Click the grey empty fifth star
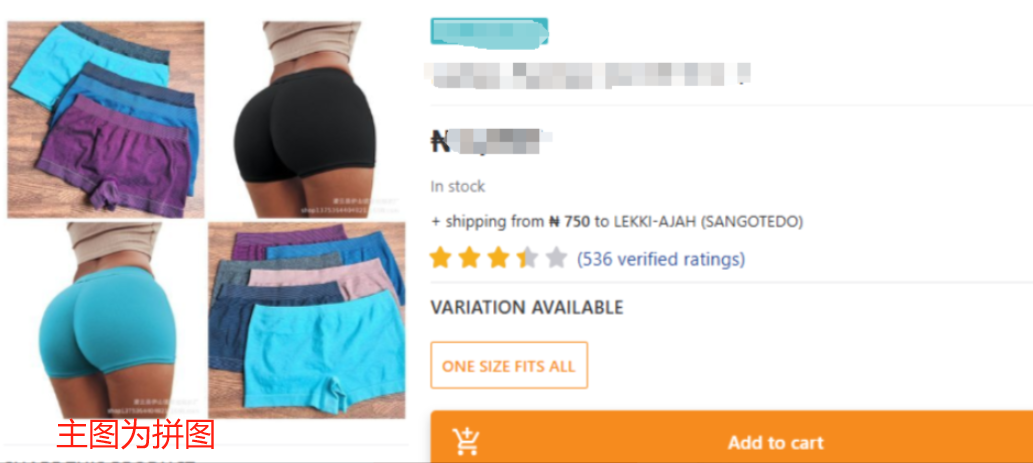Screen dimensions: 1033x463 click(556, 258)
